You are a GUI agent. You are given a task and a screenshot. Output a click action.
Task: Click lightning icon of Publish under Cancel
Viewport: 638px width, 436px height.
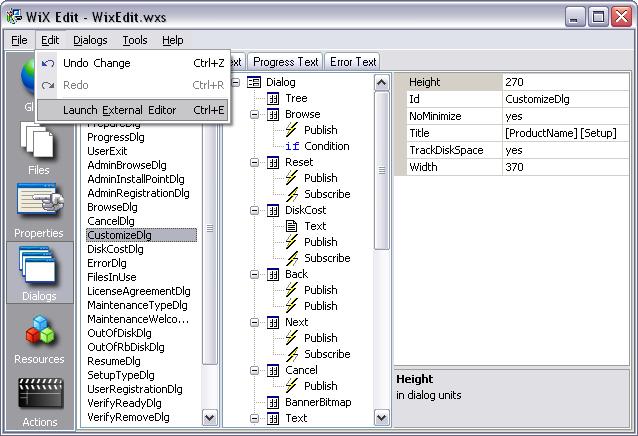click(291, 386)
